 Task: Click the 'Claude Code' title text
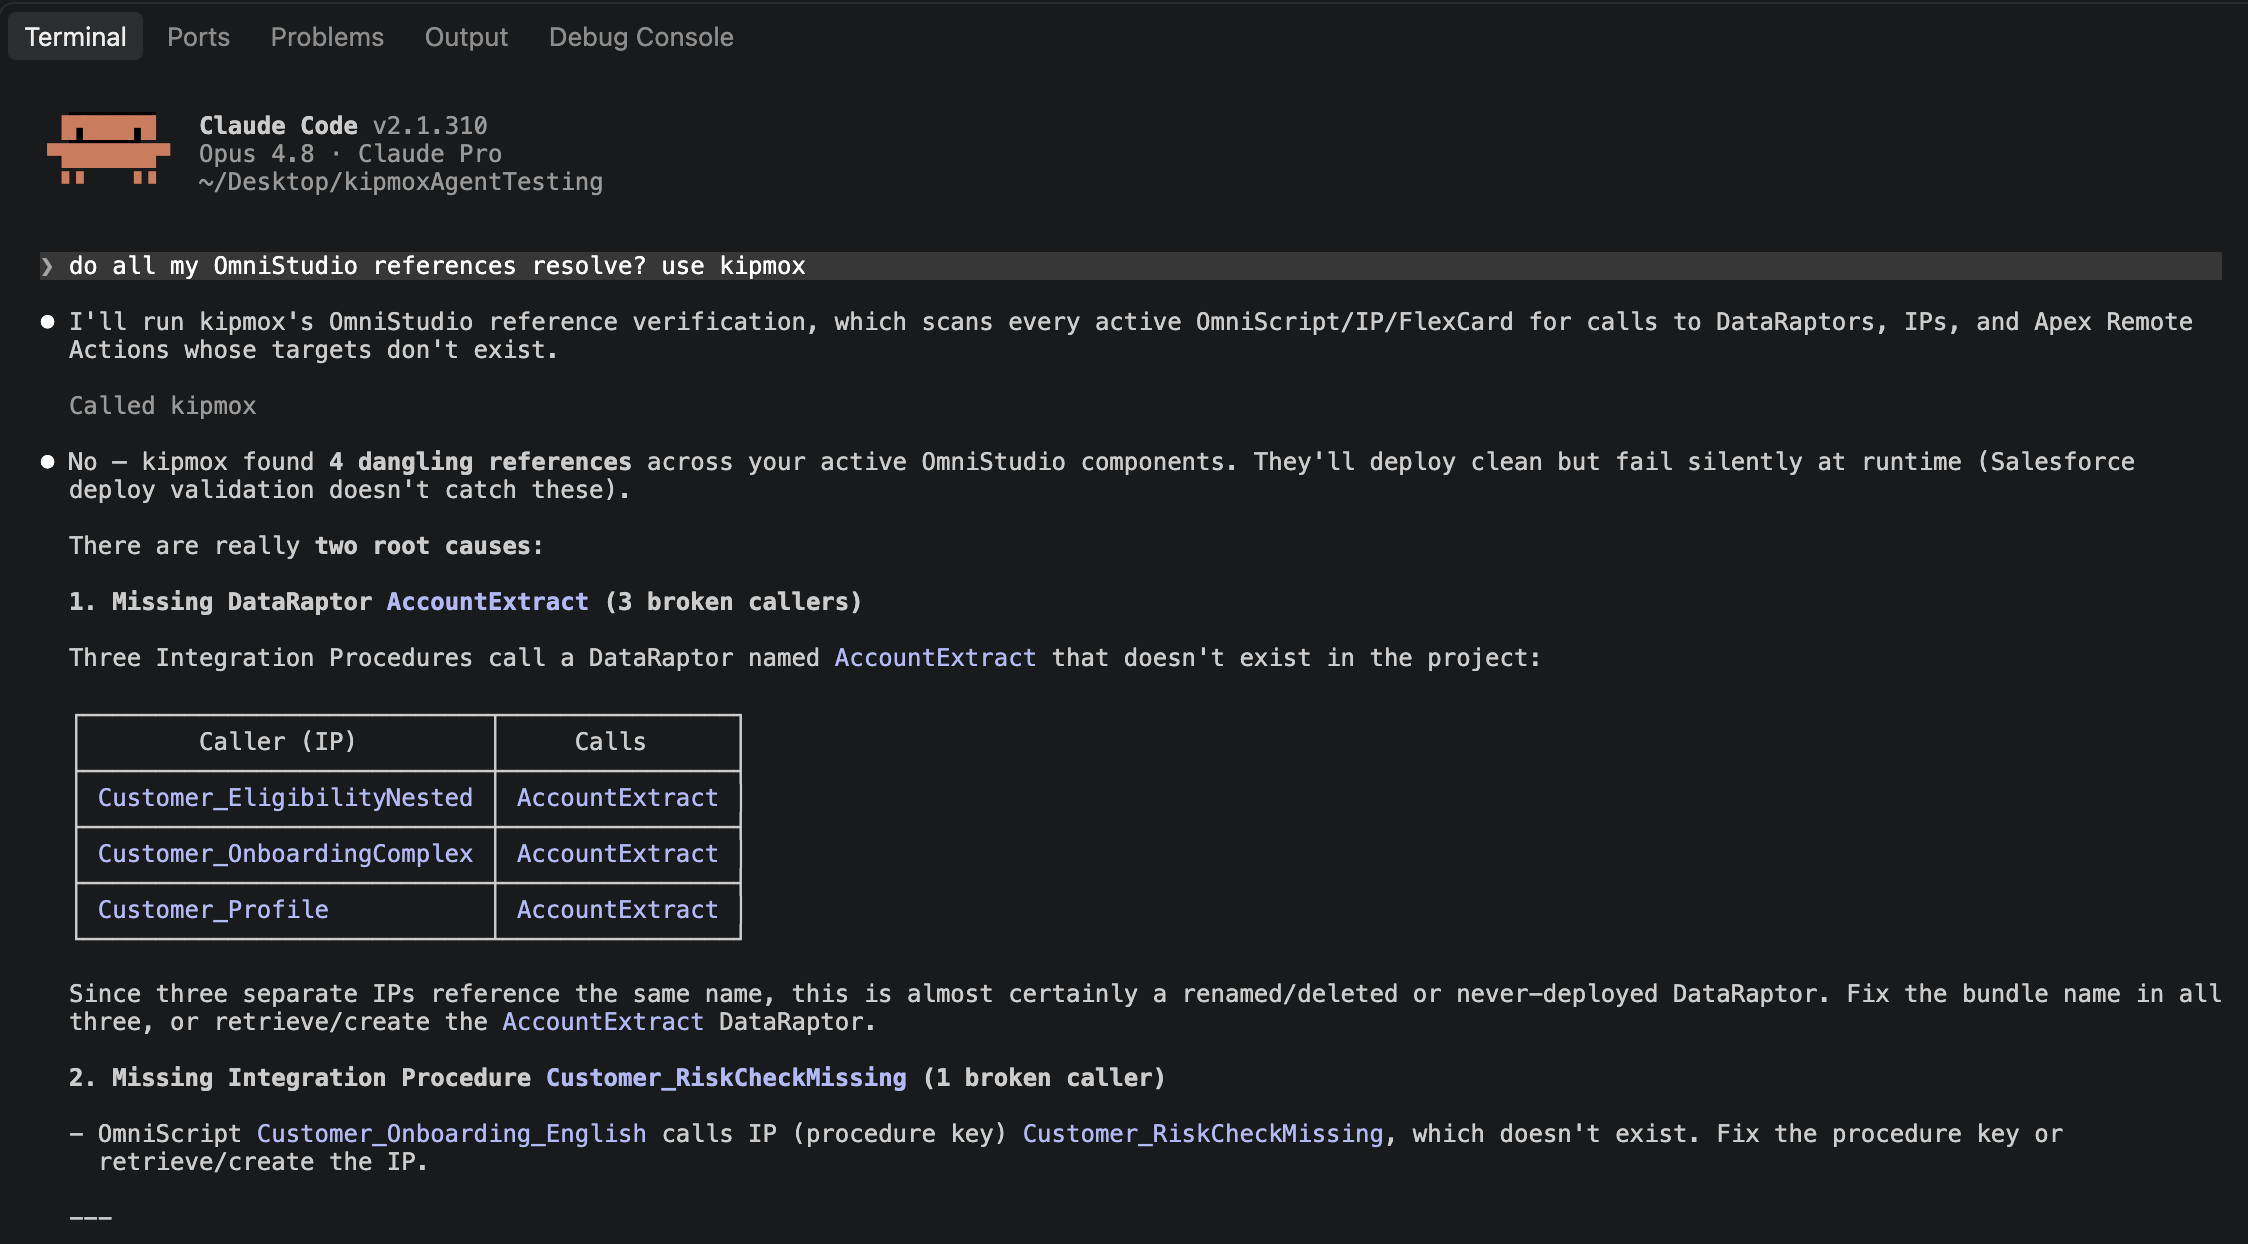click(278, 126)
